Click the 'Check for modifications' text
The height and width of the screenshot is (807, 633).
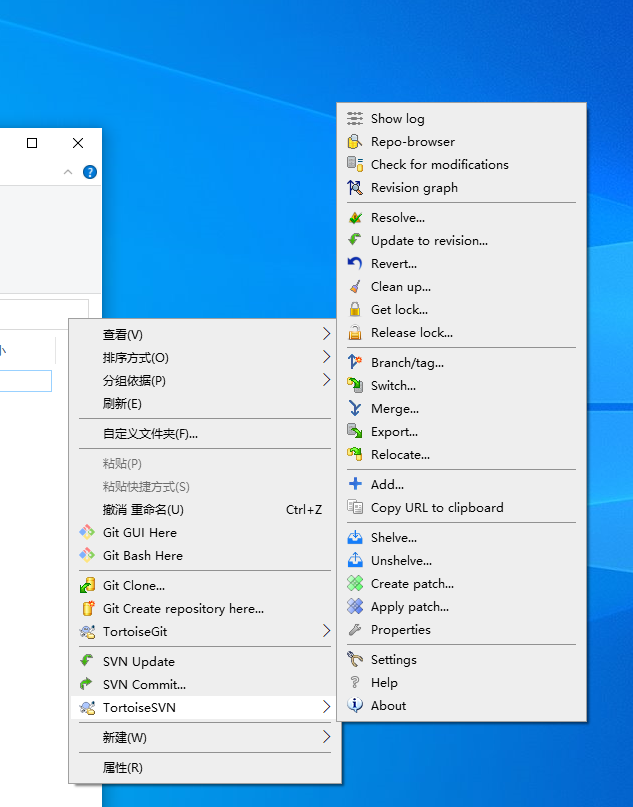pos(439,165)
